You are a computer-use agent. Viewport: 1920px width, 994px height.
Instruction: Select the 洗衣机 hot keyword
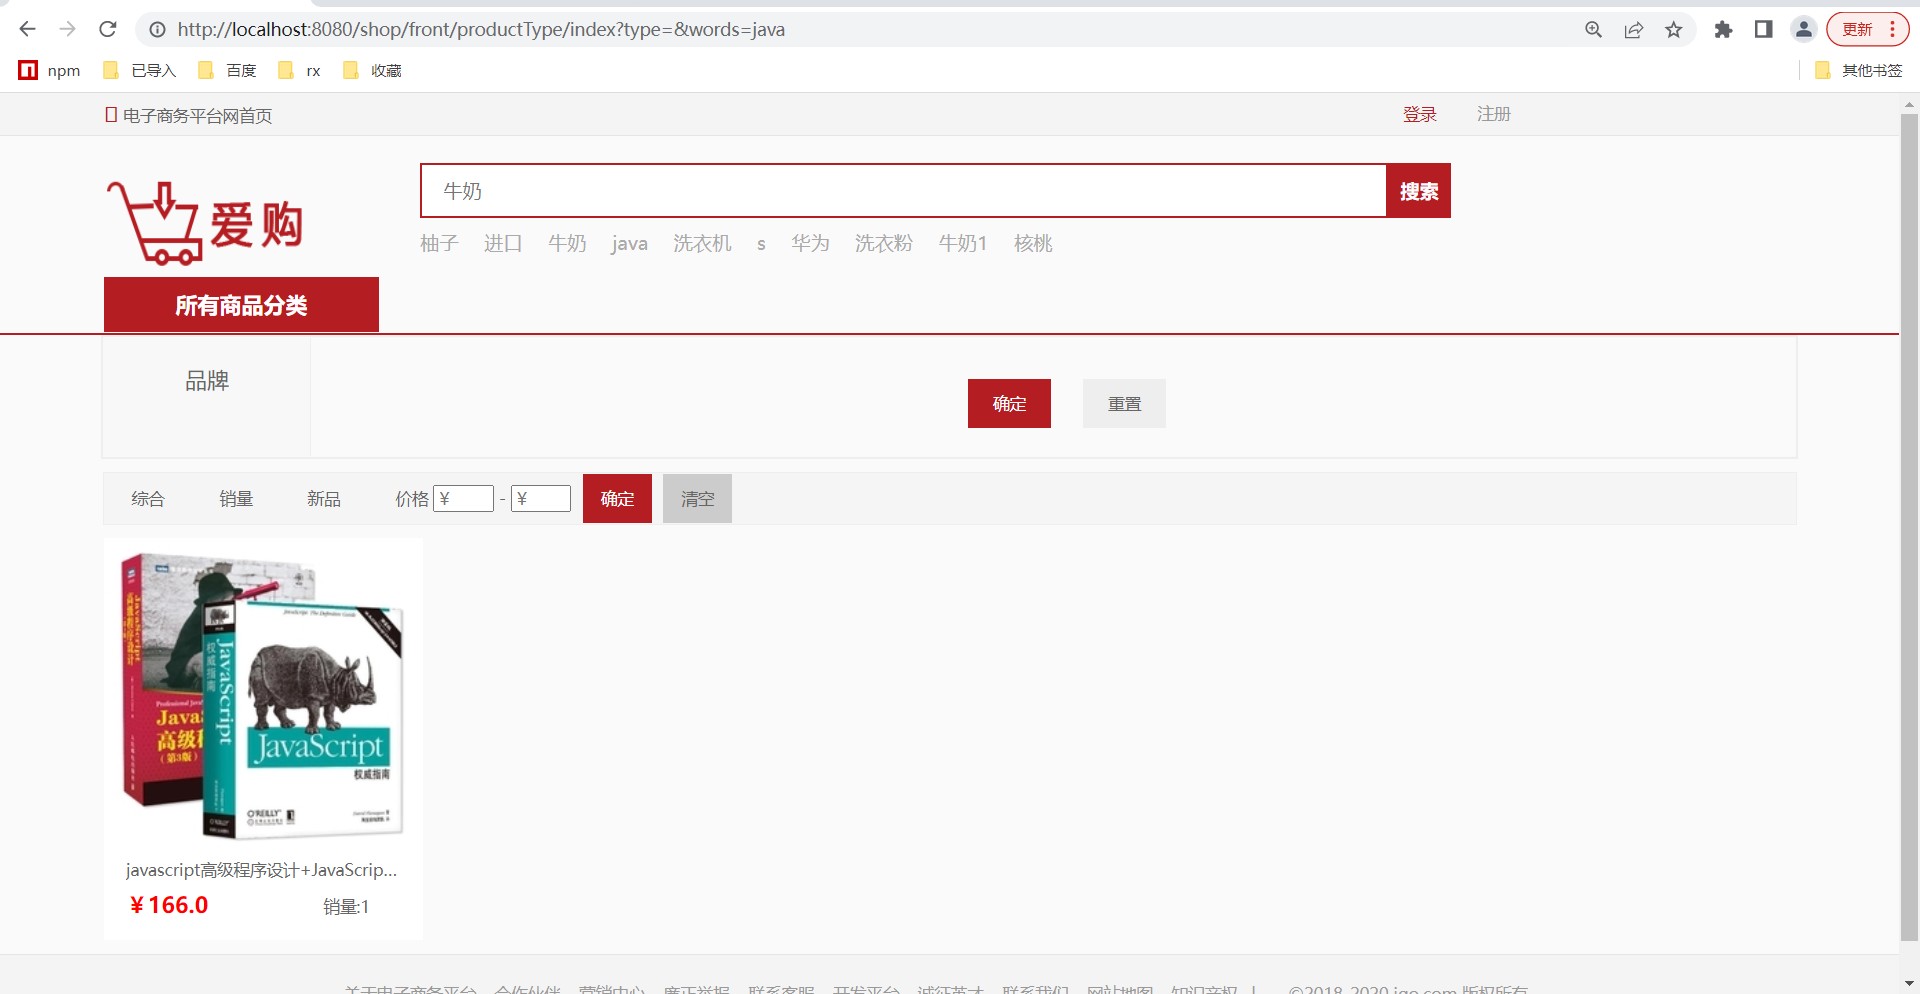(702, 243)
